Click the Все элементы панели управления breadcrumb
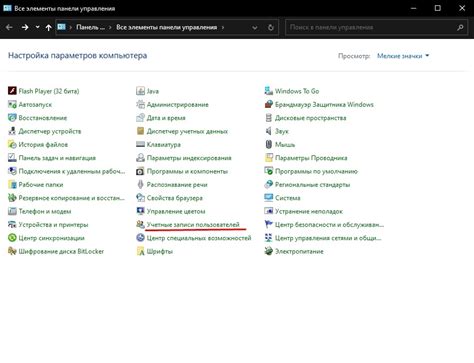 click(x=167, y=27)
